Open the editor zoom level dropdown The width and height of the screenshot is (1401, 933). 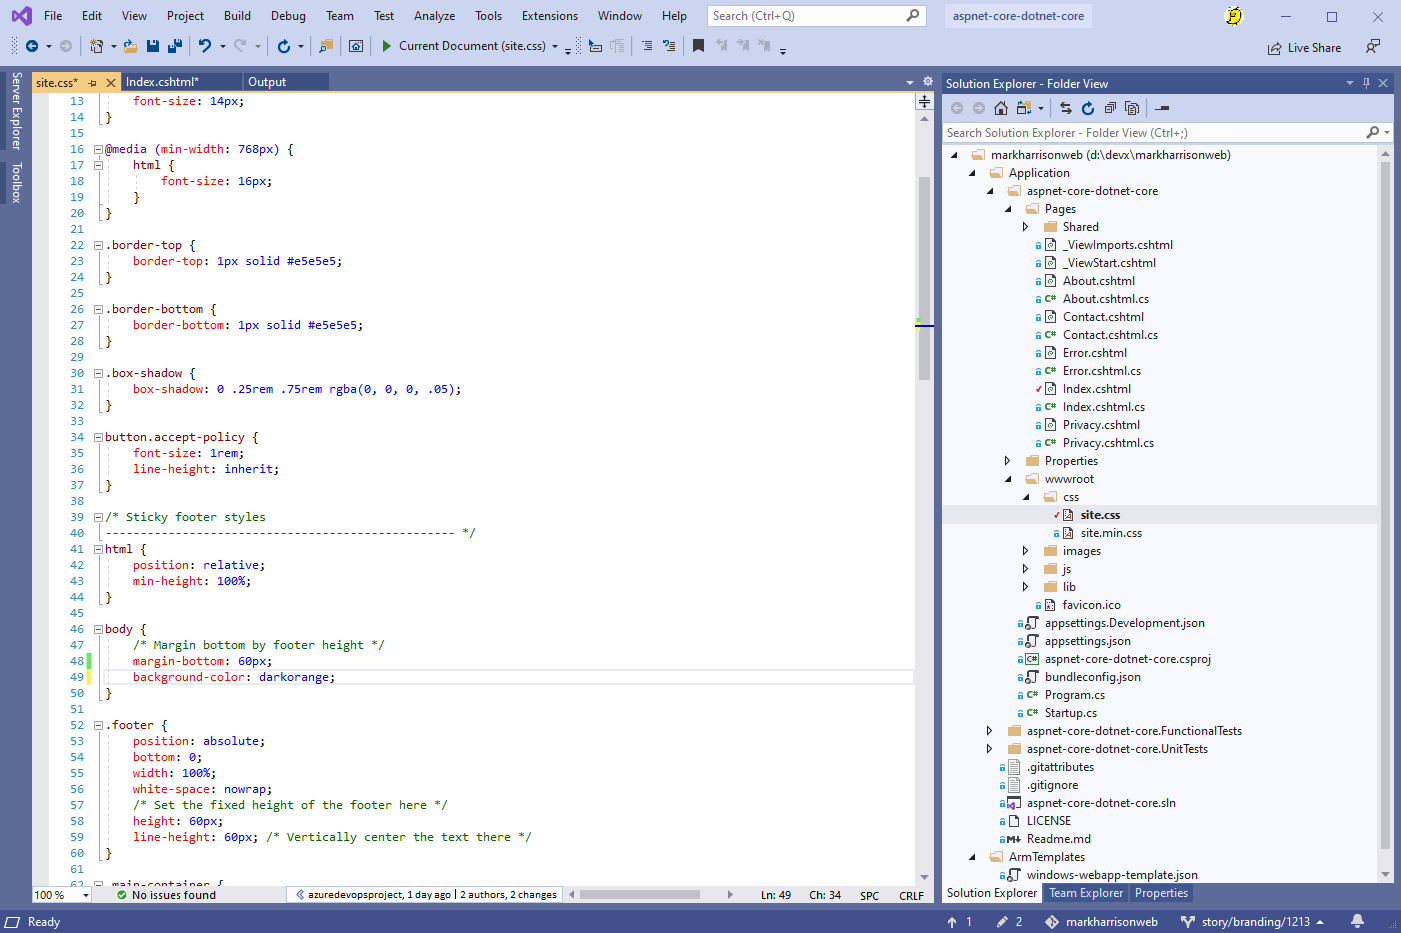[x=86, y=895]
